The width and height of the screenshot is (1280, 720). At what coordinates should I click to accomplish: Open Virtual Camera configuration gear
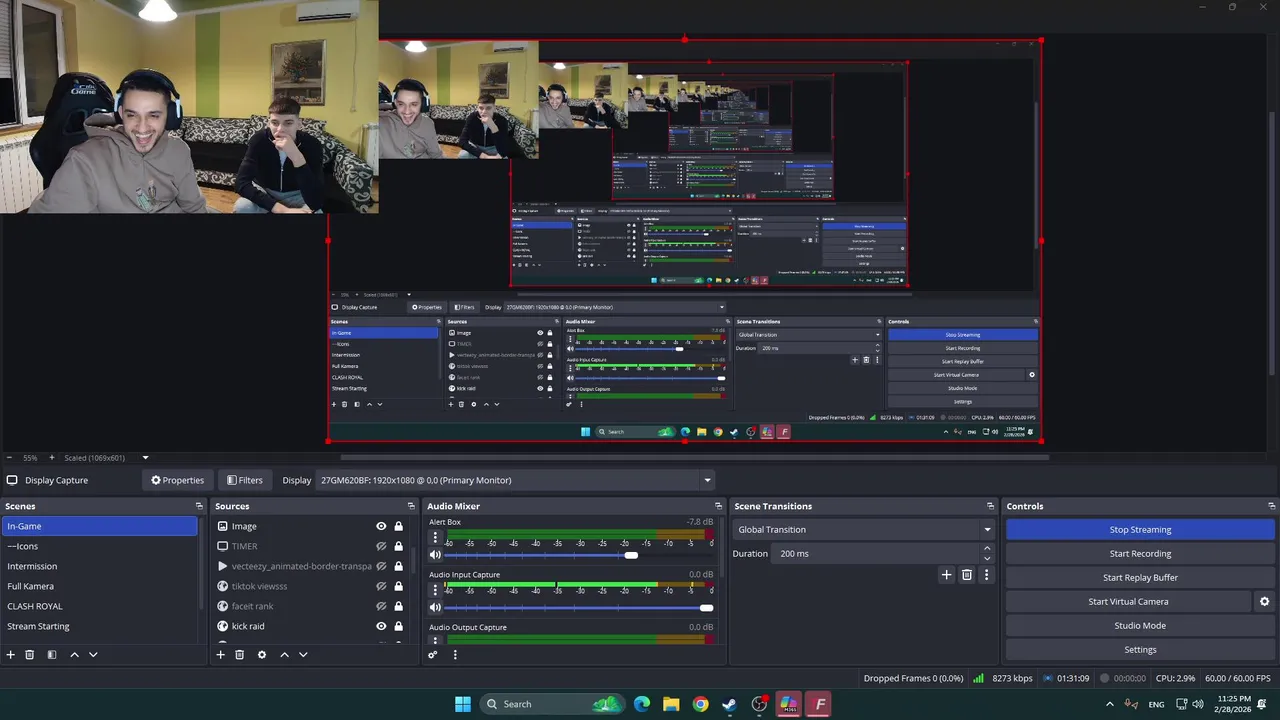[1264, 602]
